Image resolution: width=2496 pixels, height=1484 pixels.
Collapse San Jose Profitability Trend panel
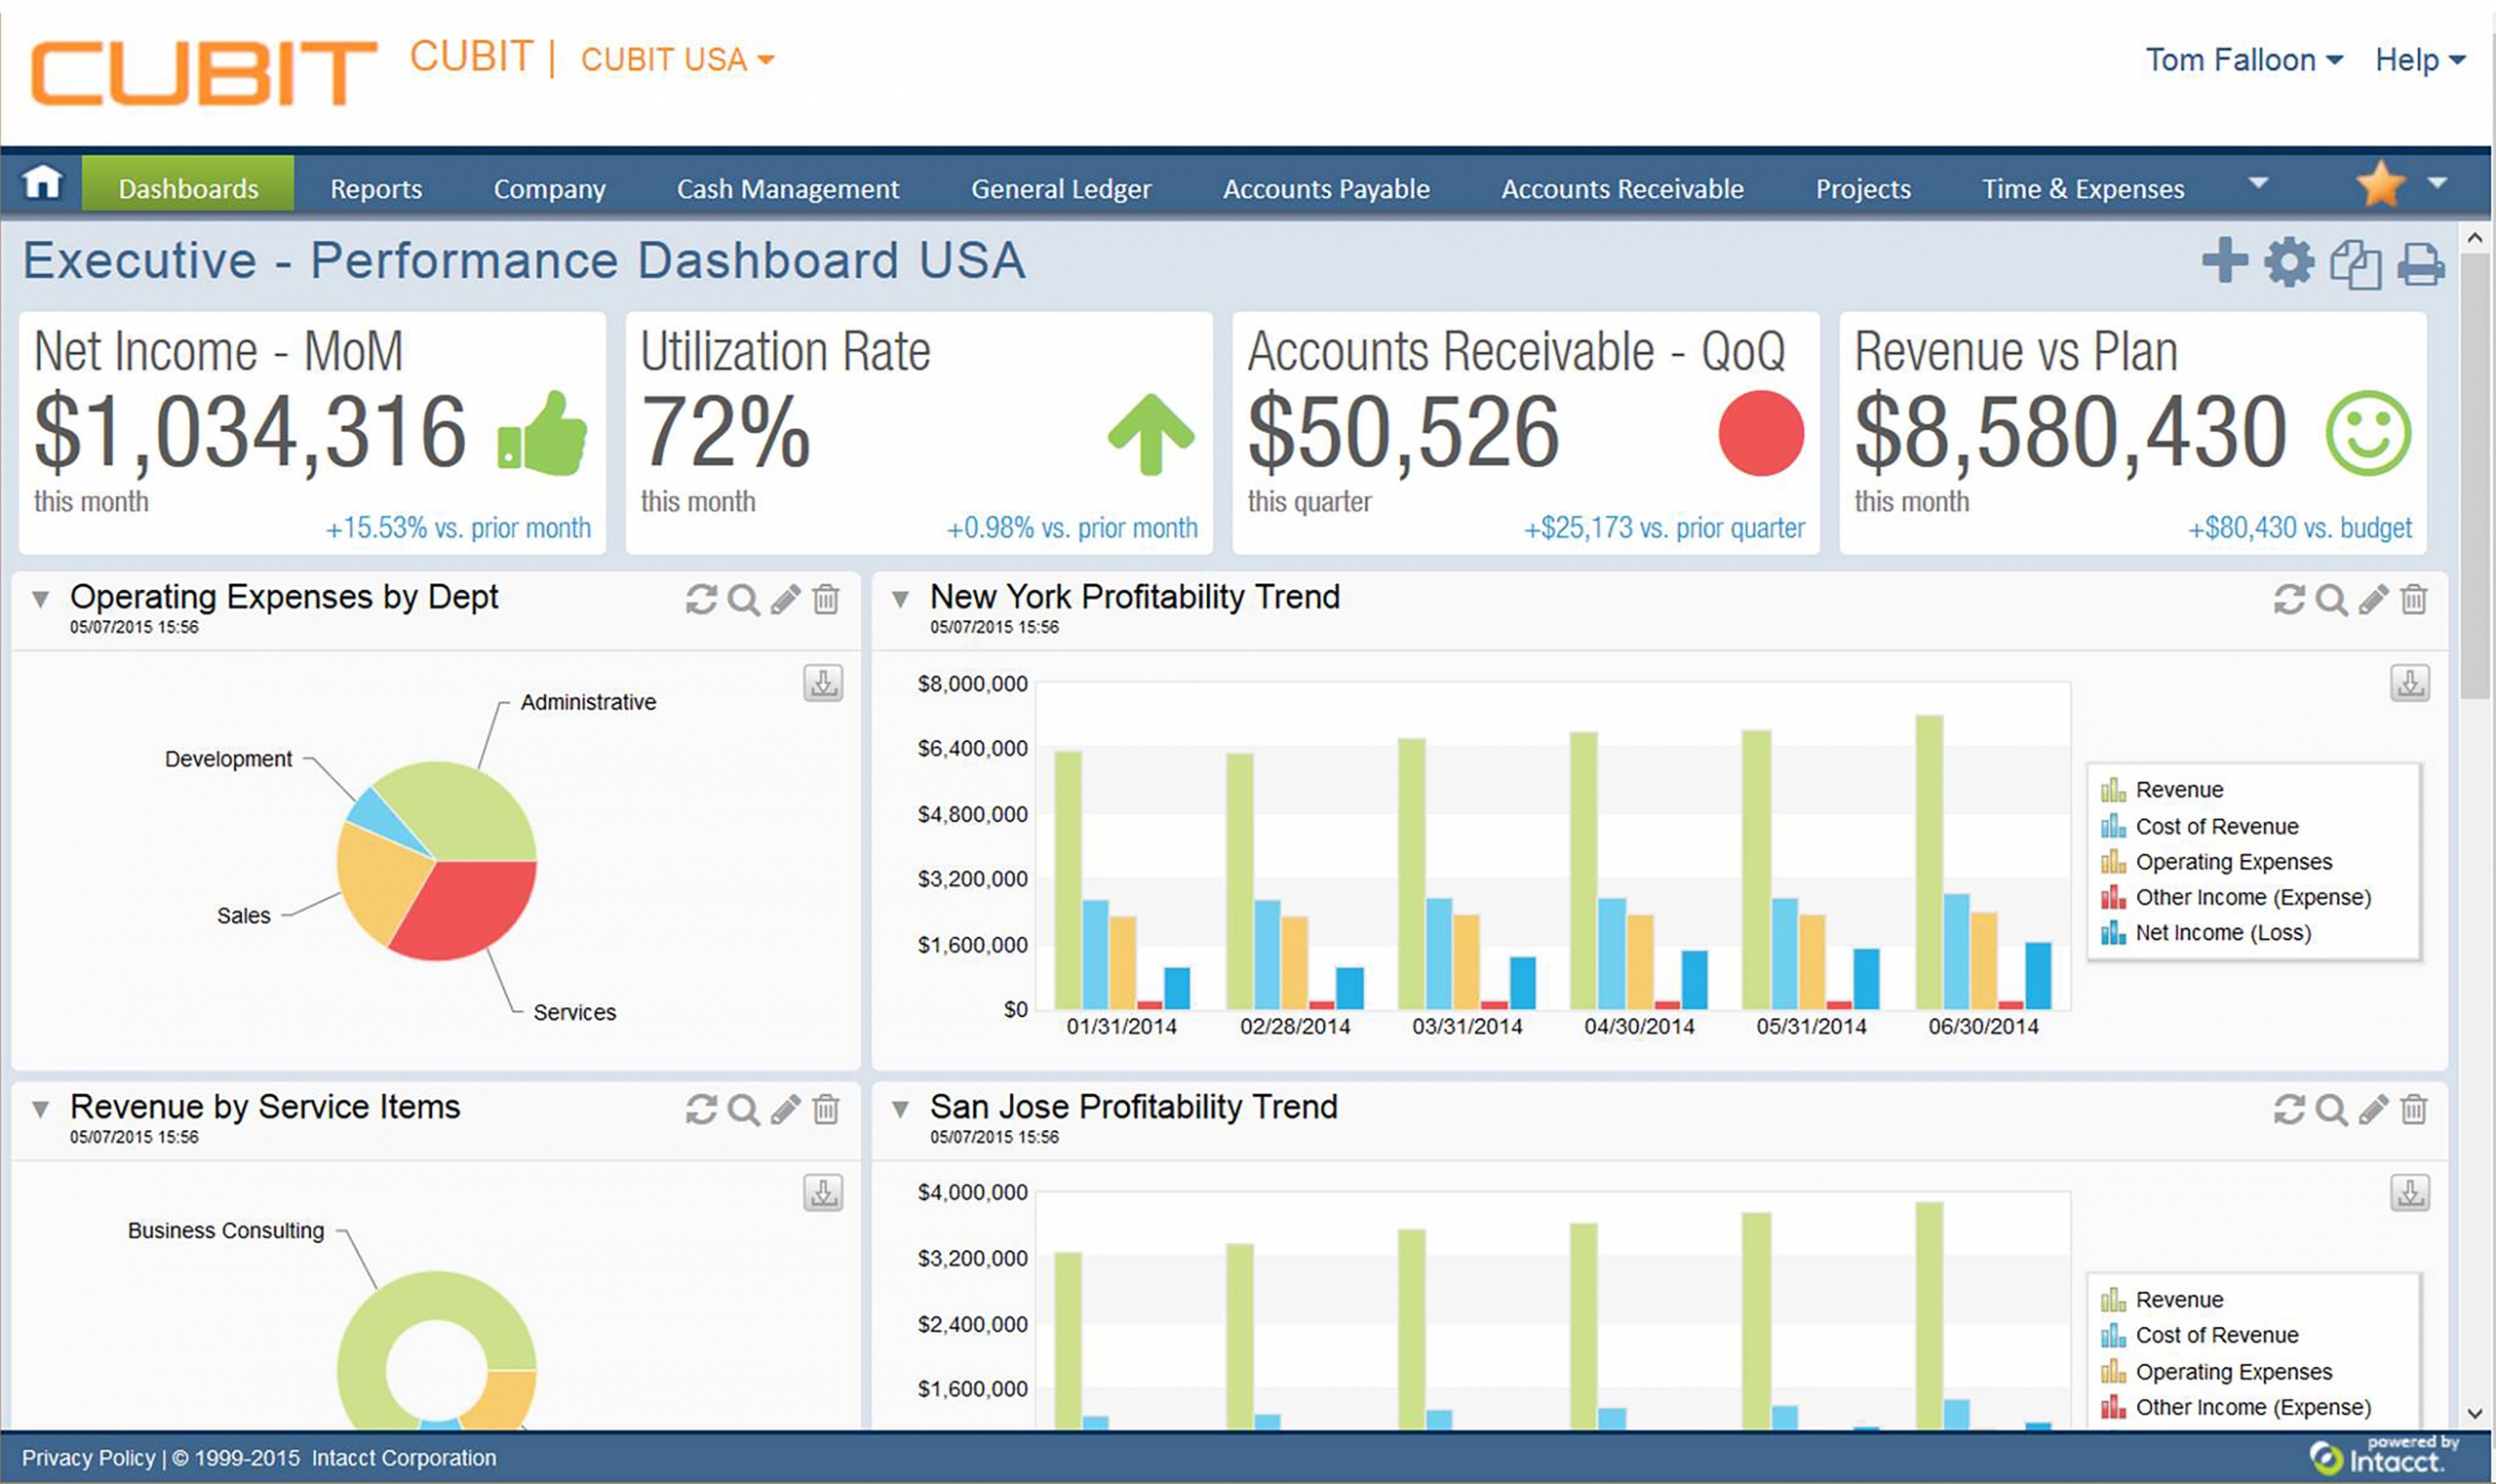tap(900, 1110)
